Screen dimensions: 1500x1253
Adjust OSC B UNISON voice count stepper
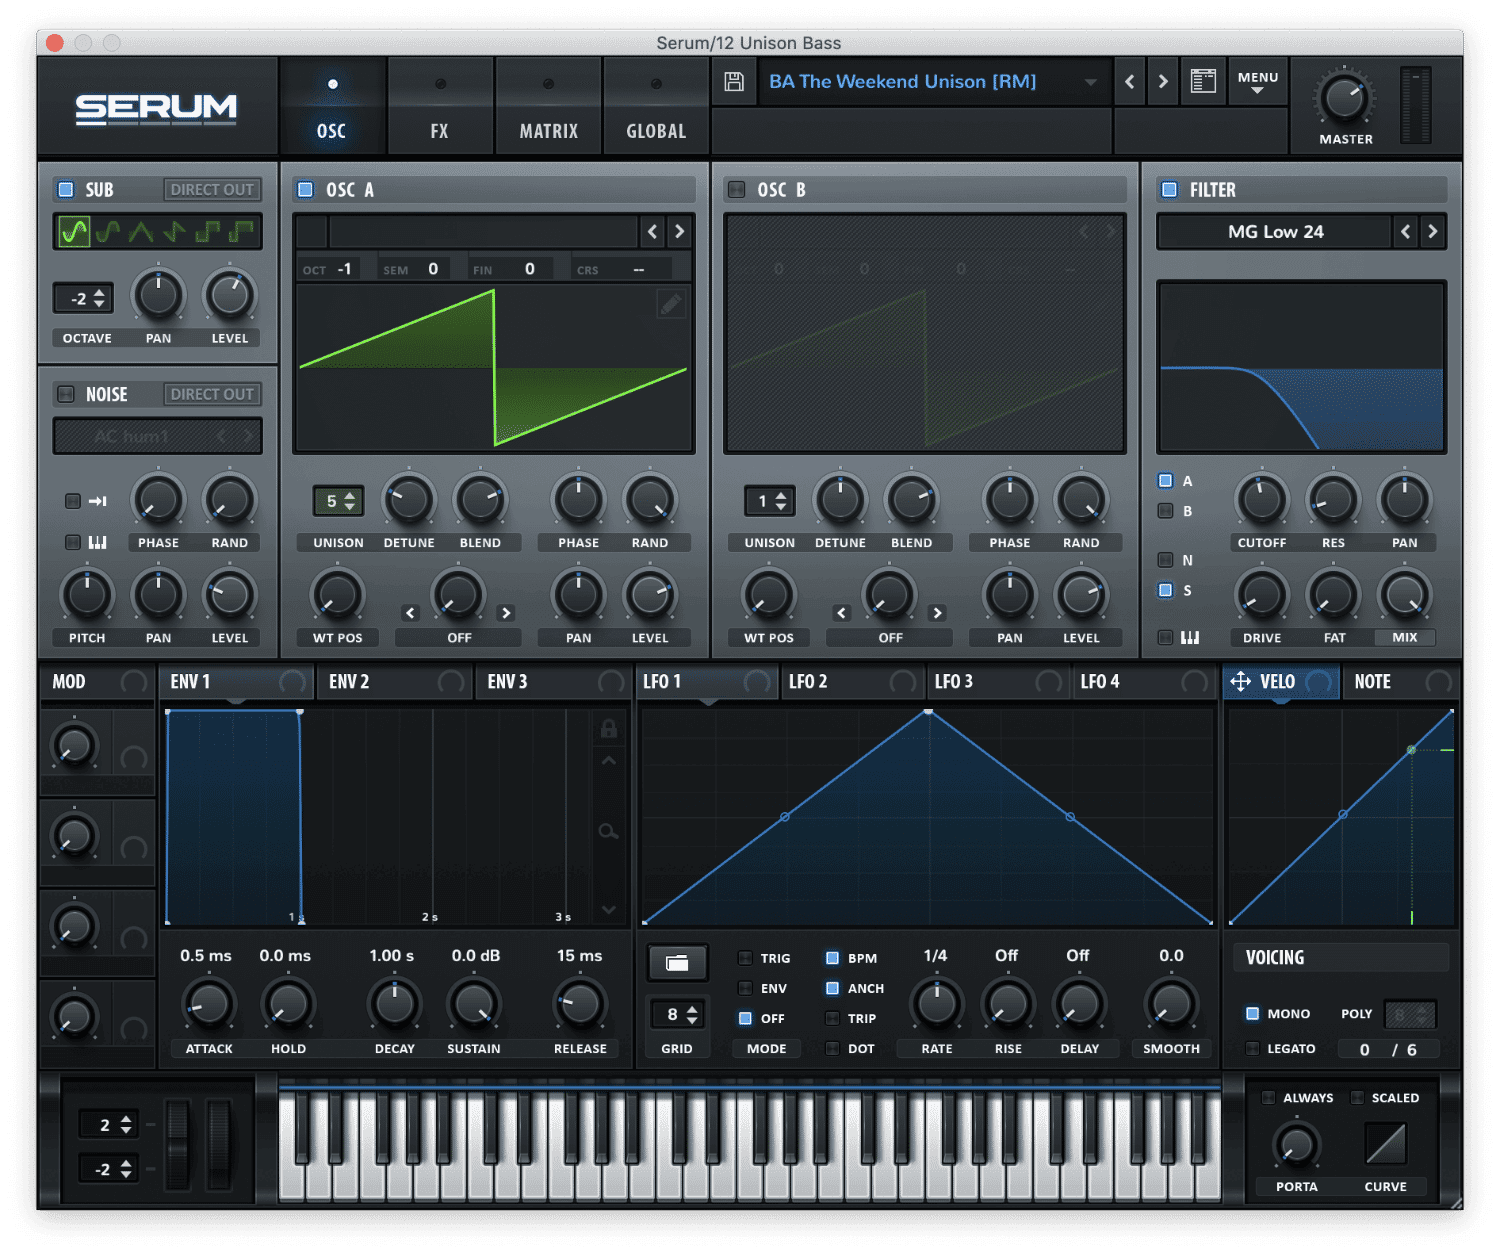[x=770, y=501]
